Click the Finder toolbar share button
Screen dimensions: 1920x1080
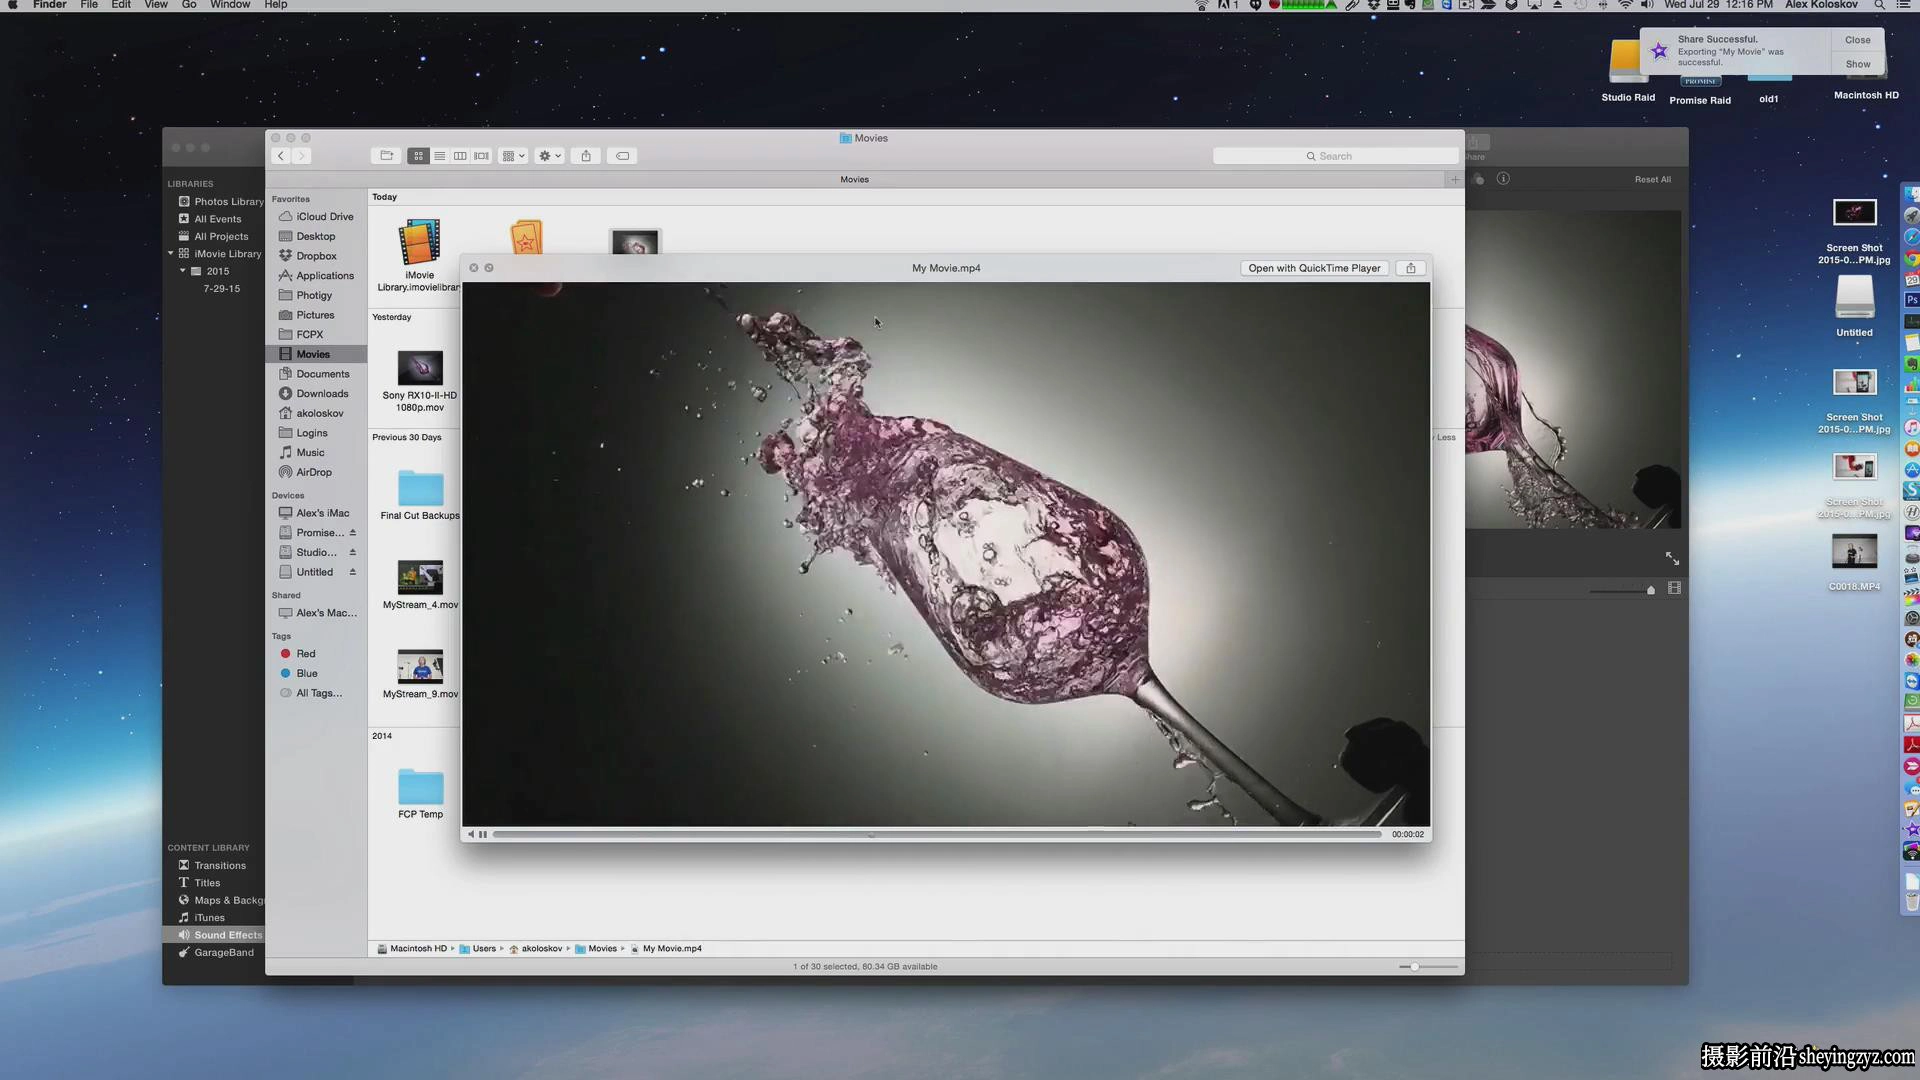pyautogui.click(x=586, y=156)
